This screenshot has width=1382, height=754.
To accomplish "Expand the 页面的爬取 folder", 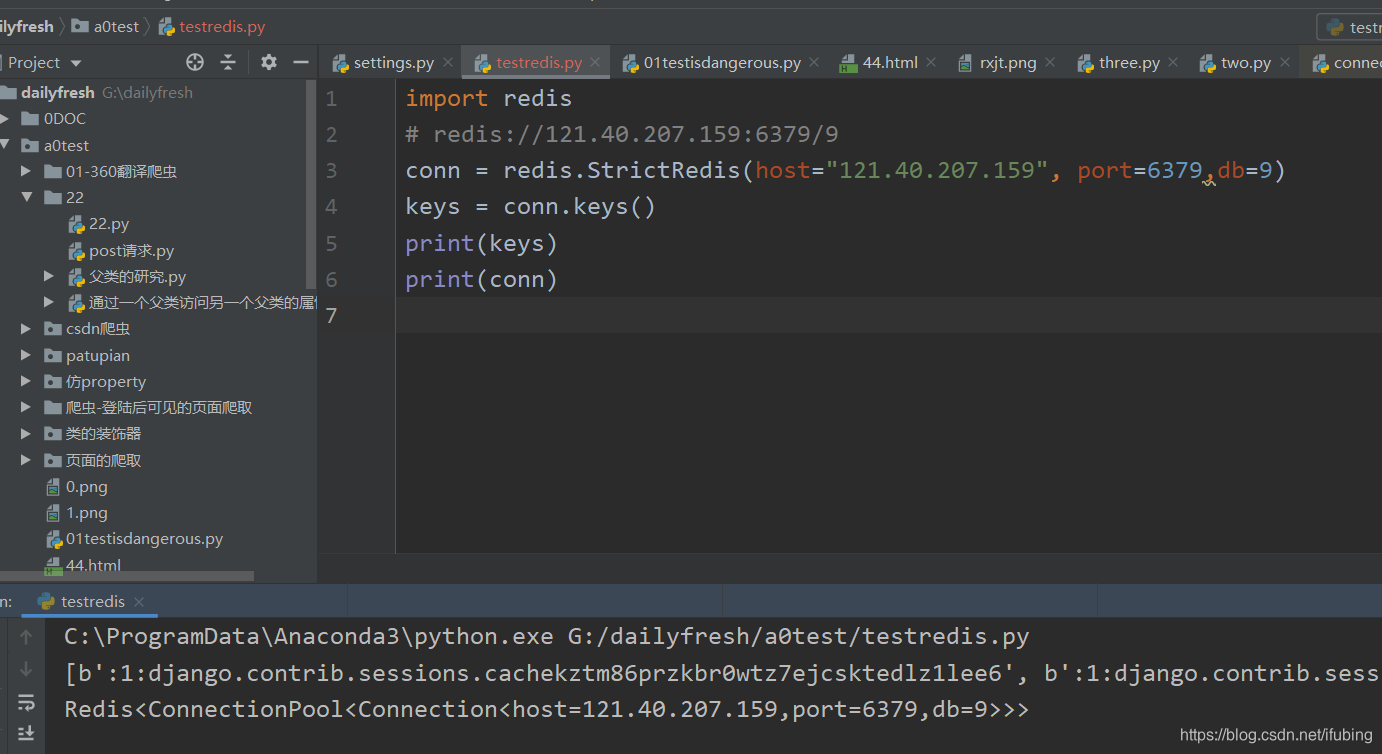I will tap(26, 460).
